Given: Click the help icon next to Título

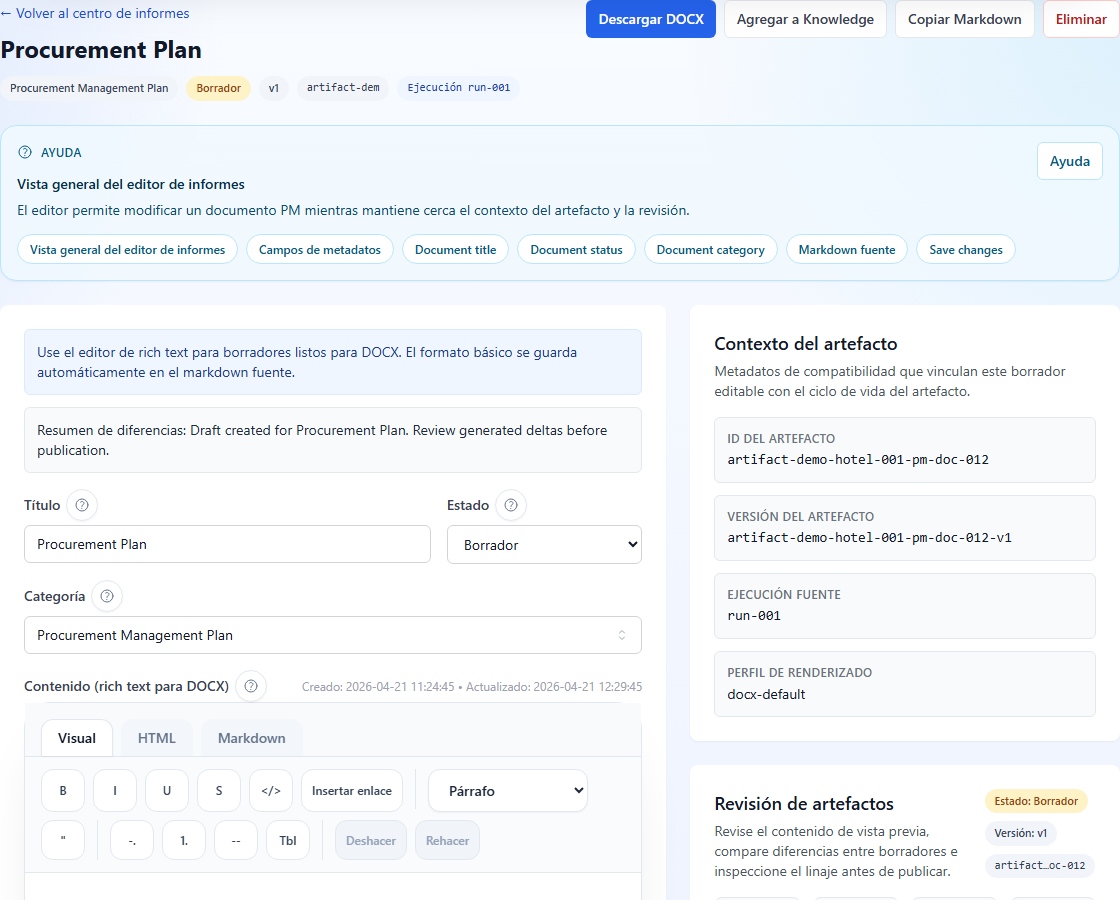Looking at the screenshot, I should tap(82, 505).
